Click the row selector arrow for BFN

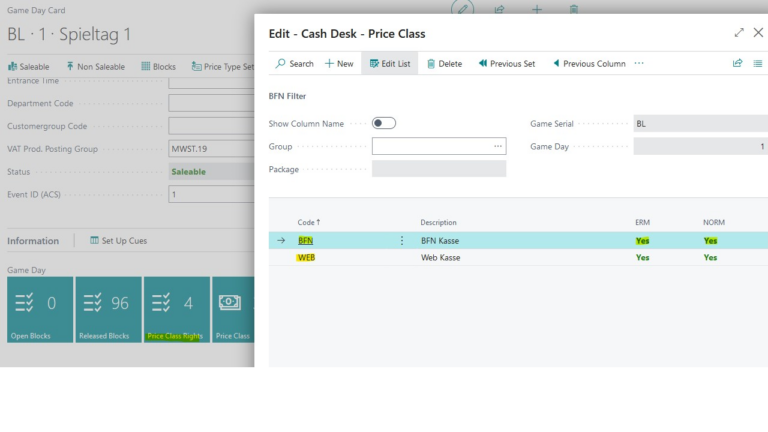tap(281, 240)
